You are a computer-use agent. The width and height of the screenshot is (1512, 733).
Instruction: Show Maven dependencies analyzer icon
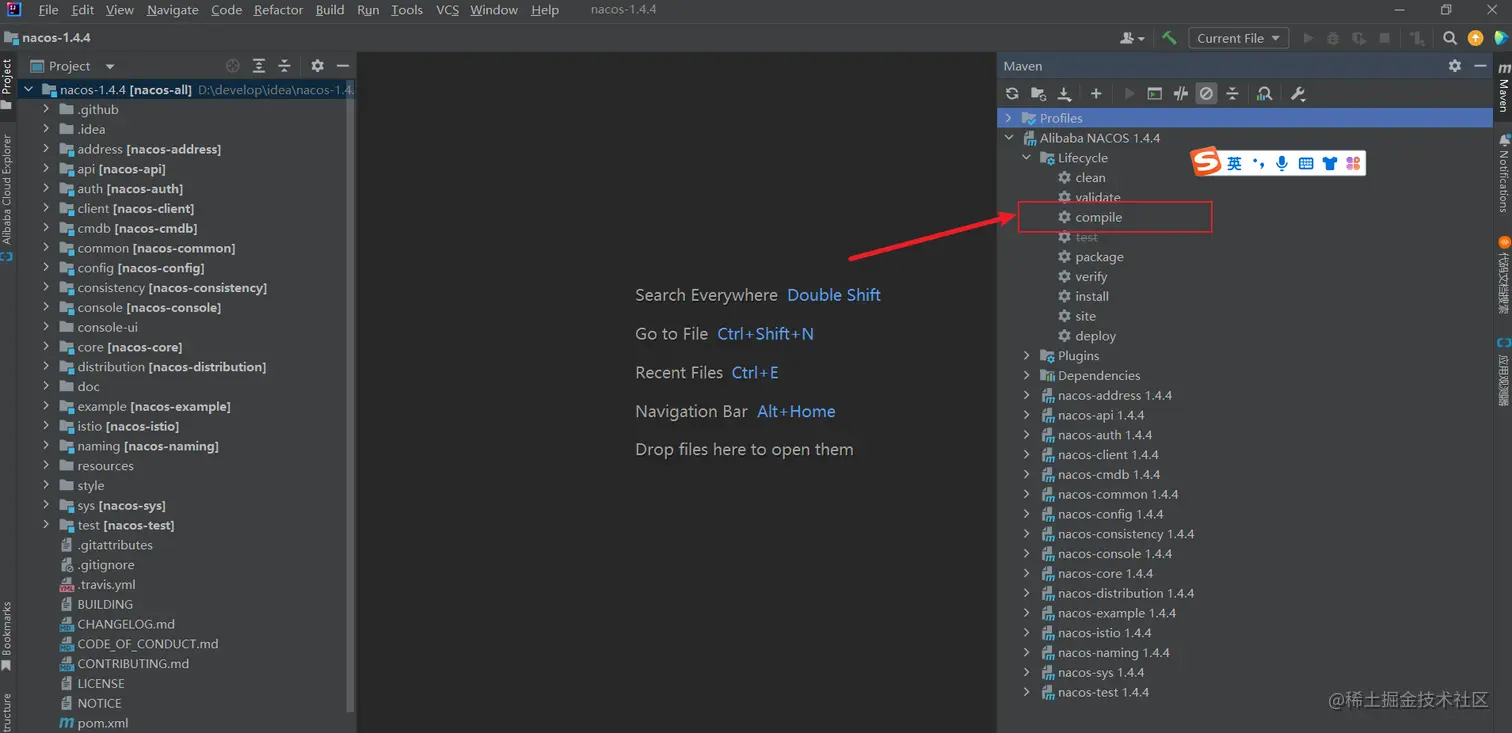click(1264, 93)
